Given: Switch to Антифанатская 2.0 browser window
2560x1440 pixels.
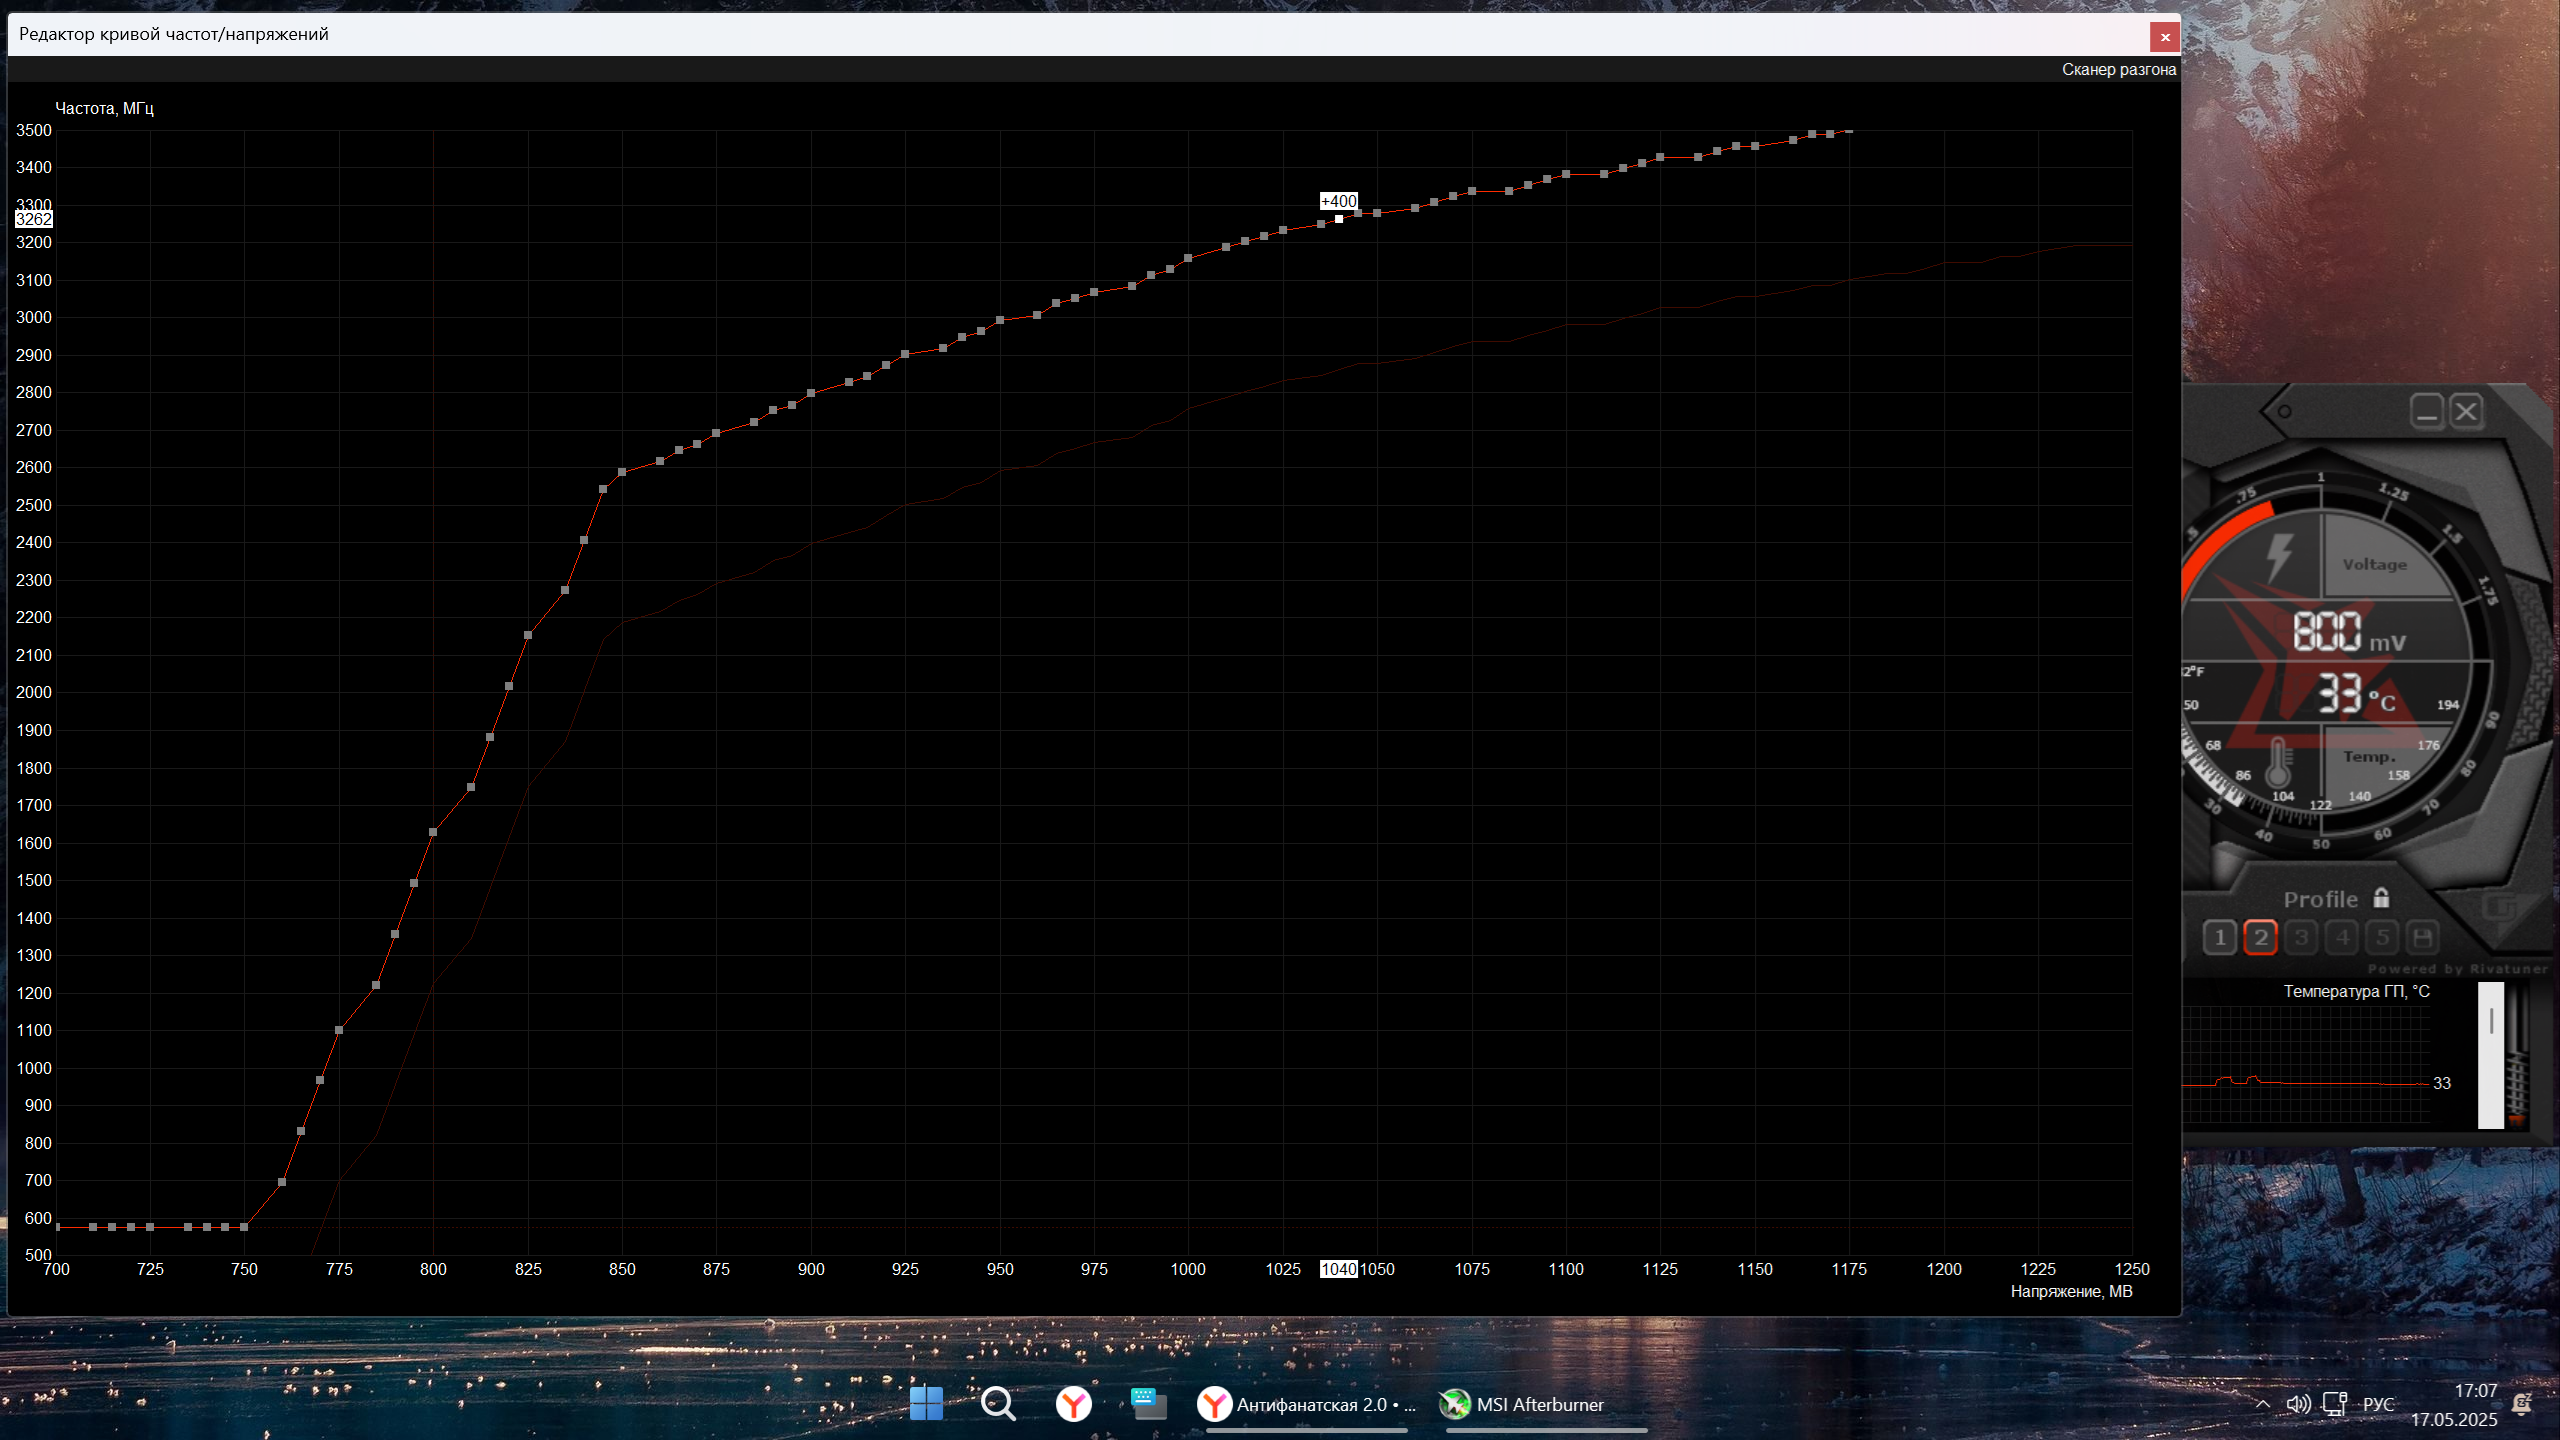Looking at the screenshot, I should (x=1307, y=1404).
